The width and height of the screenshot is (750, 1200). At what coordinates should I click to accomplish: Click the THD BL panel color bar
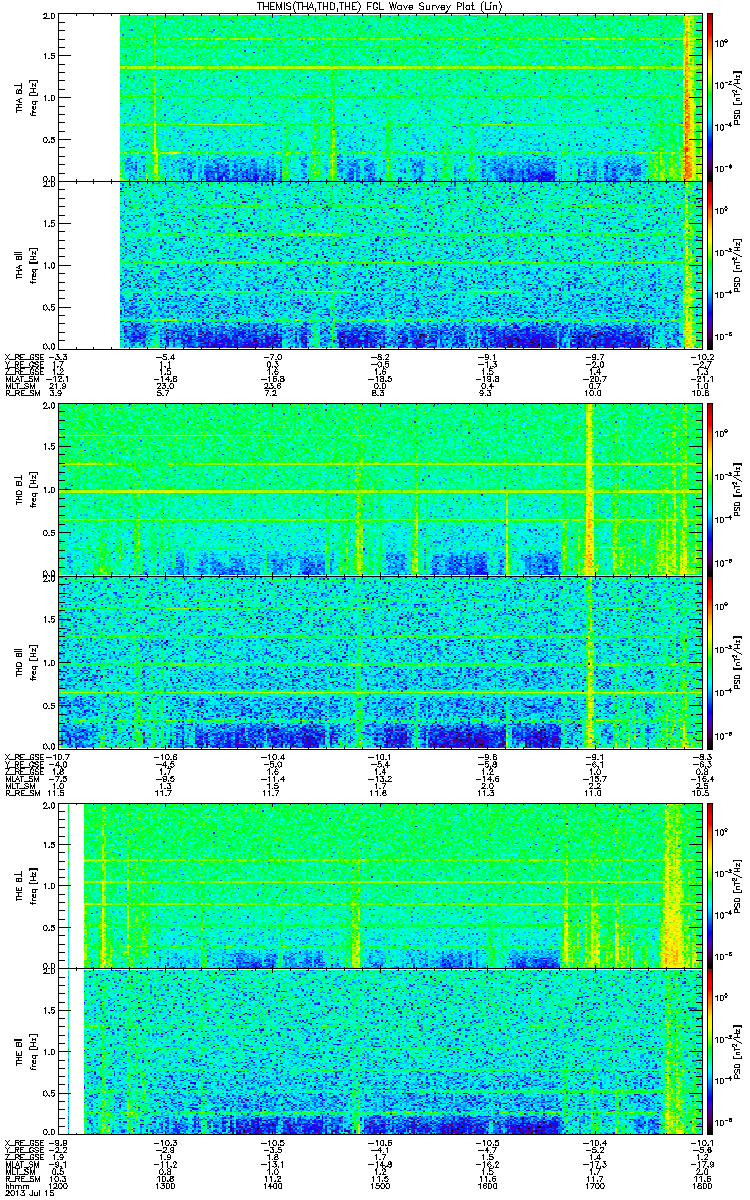tap(709, 488)
